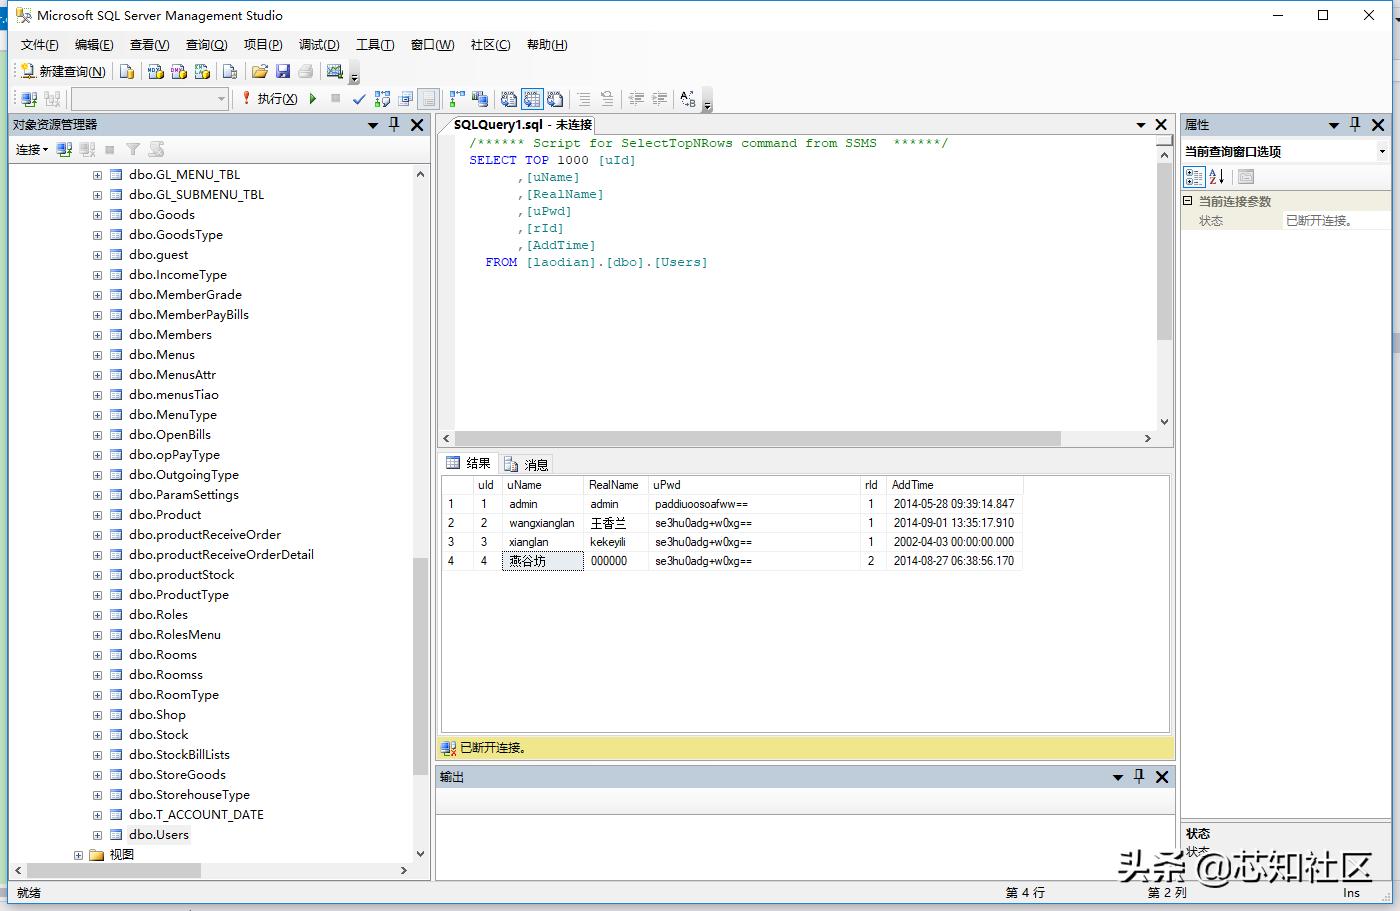Click the green debug play arrow
This screenshot has width=1400, height=911.
(x=313, y=98)
